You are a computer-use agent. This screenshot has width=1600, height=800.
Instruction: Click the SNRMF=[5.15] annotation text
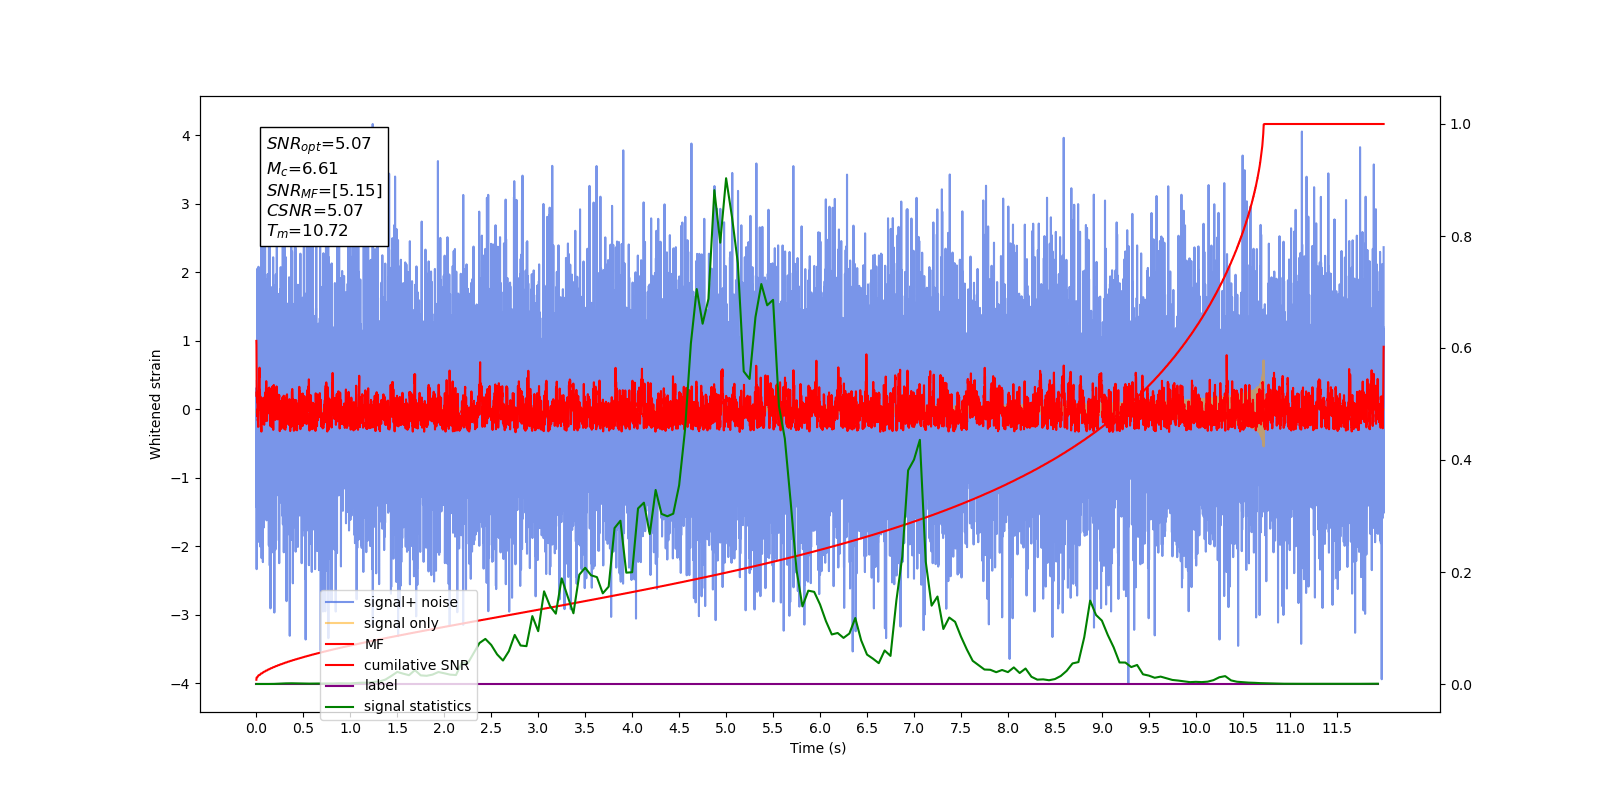[x=324, y=190]
